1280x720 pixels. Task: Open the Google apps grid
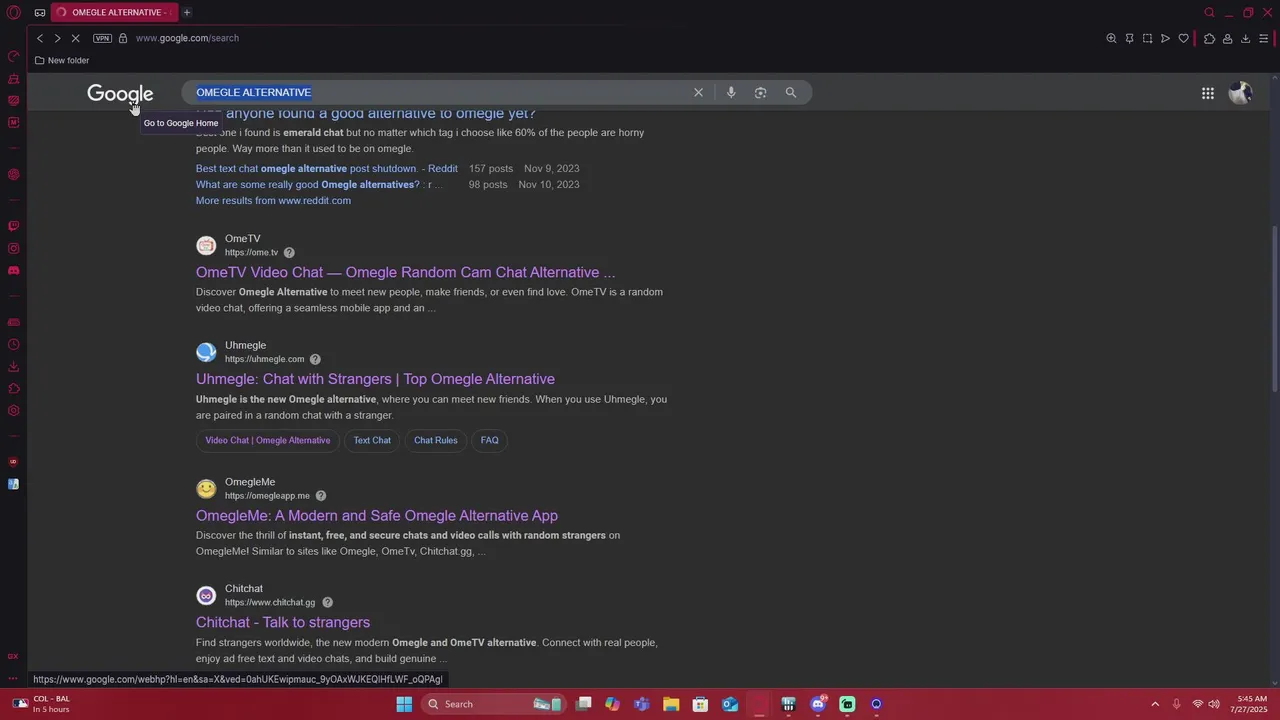[1208, 93]
